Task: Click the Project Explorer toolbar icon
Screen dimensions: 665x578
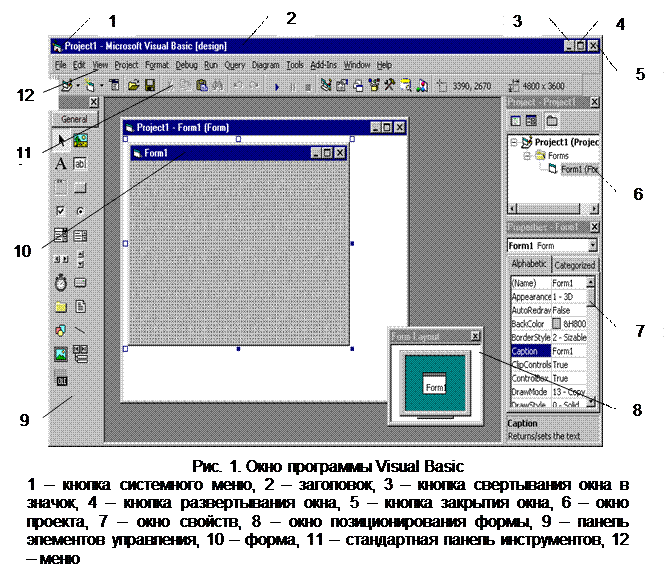Action: click(x=325, y=86)
